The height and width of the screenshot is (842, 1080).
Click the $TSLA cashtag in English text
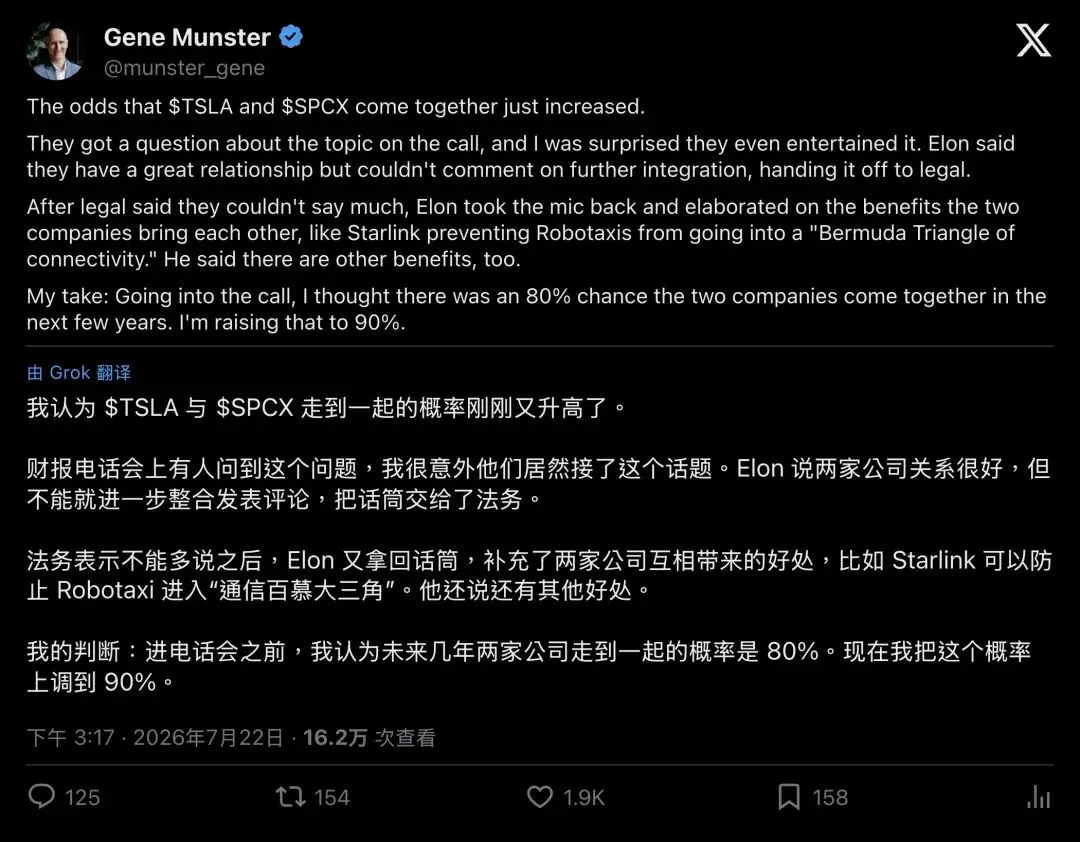tap(200, 106)
